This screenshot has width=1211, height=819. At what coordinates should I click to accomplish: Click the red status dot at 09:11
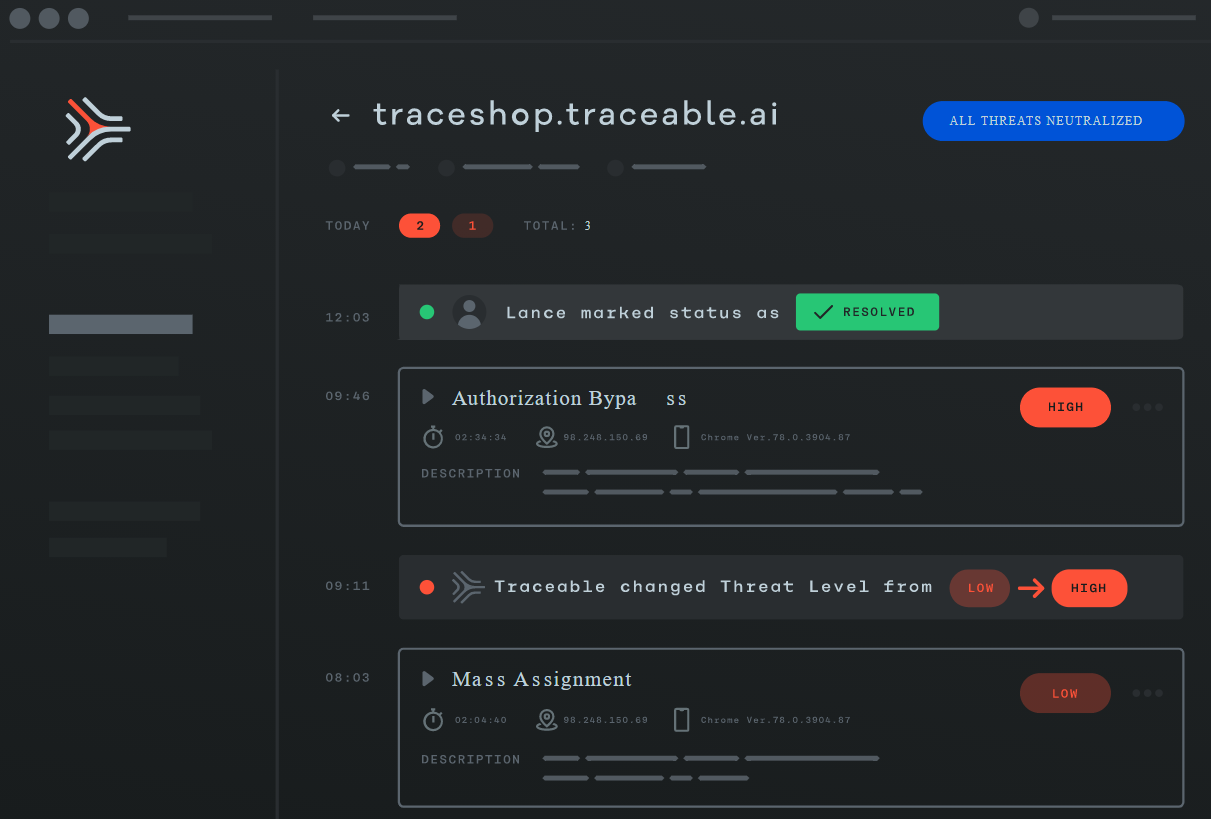(427, 587)
